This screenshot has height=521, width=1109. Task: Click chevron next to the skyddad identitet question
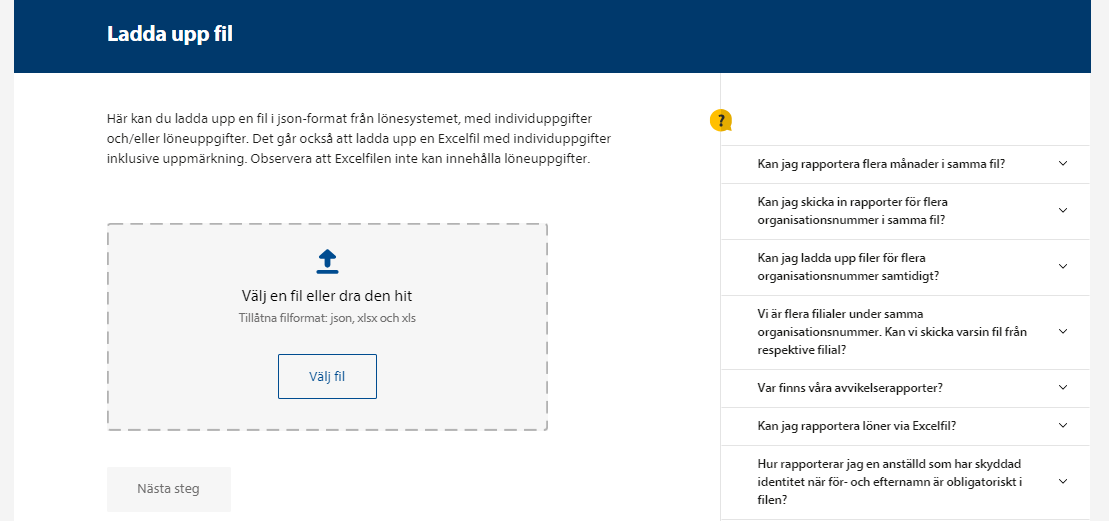pos(1063,482)
